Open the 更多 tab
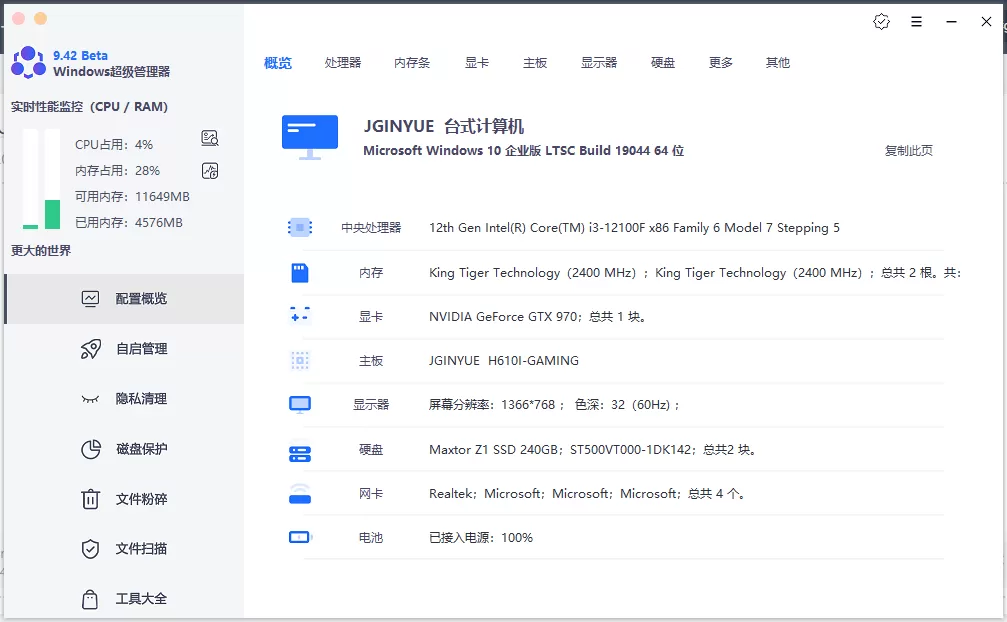This screenshot has width=1007, height=622. tap(721, 62)
